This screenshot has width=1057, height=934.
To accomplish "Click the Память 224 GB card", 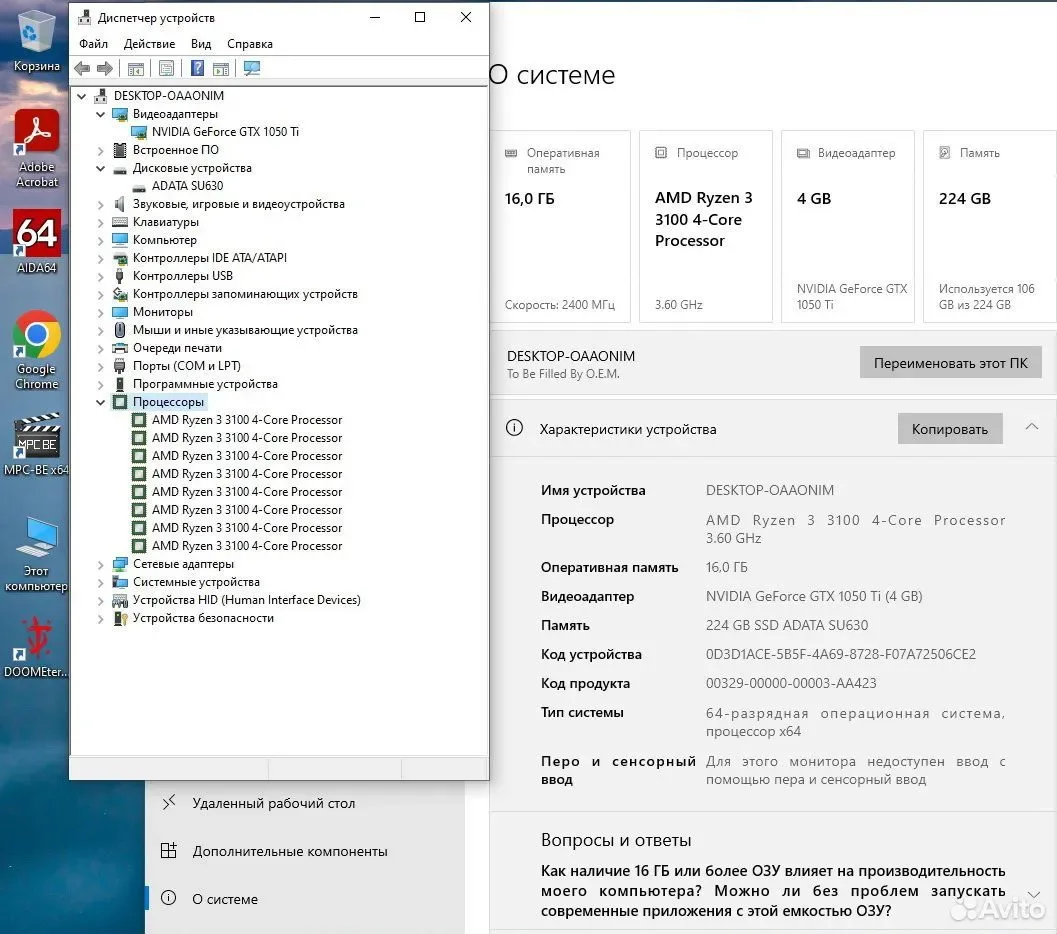I will [990, 226].
